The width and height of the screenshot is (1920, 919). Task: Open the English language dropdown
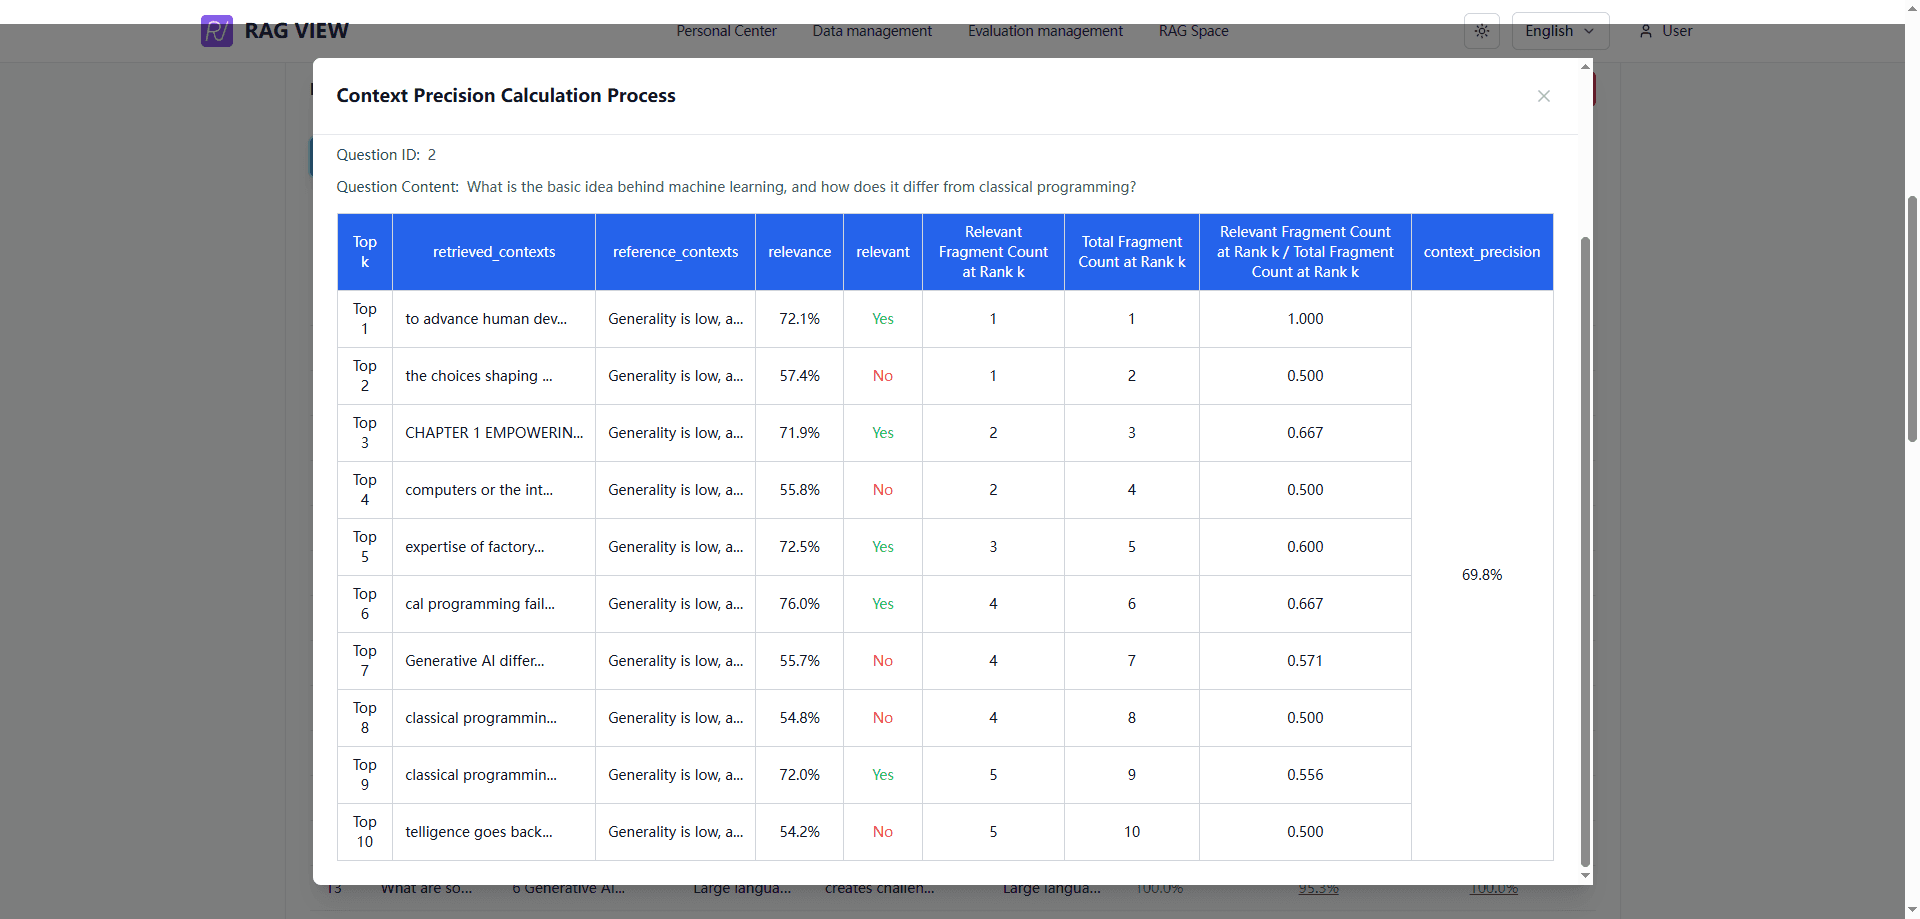tap(1559, 31)
